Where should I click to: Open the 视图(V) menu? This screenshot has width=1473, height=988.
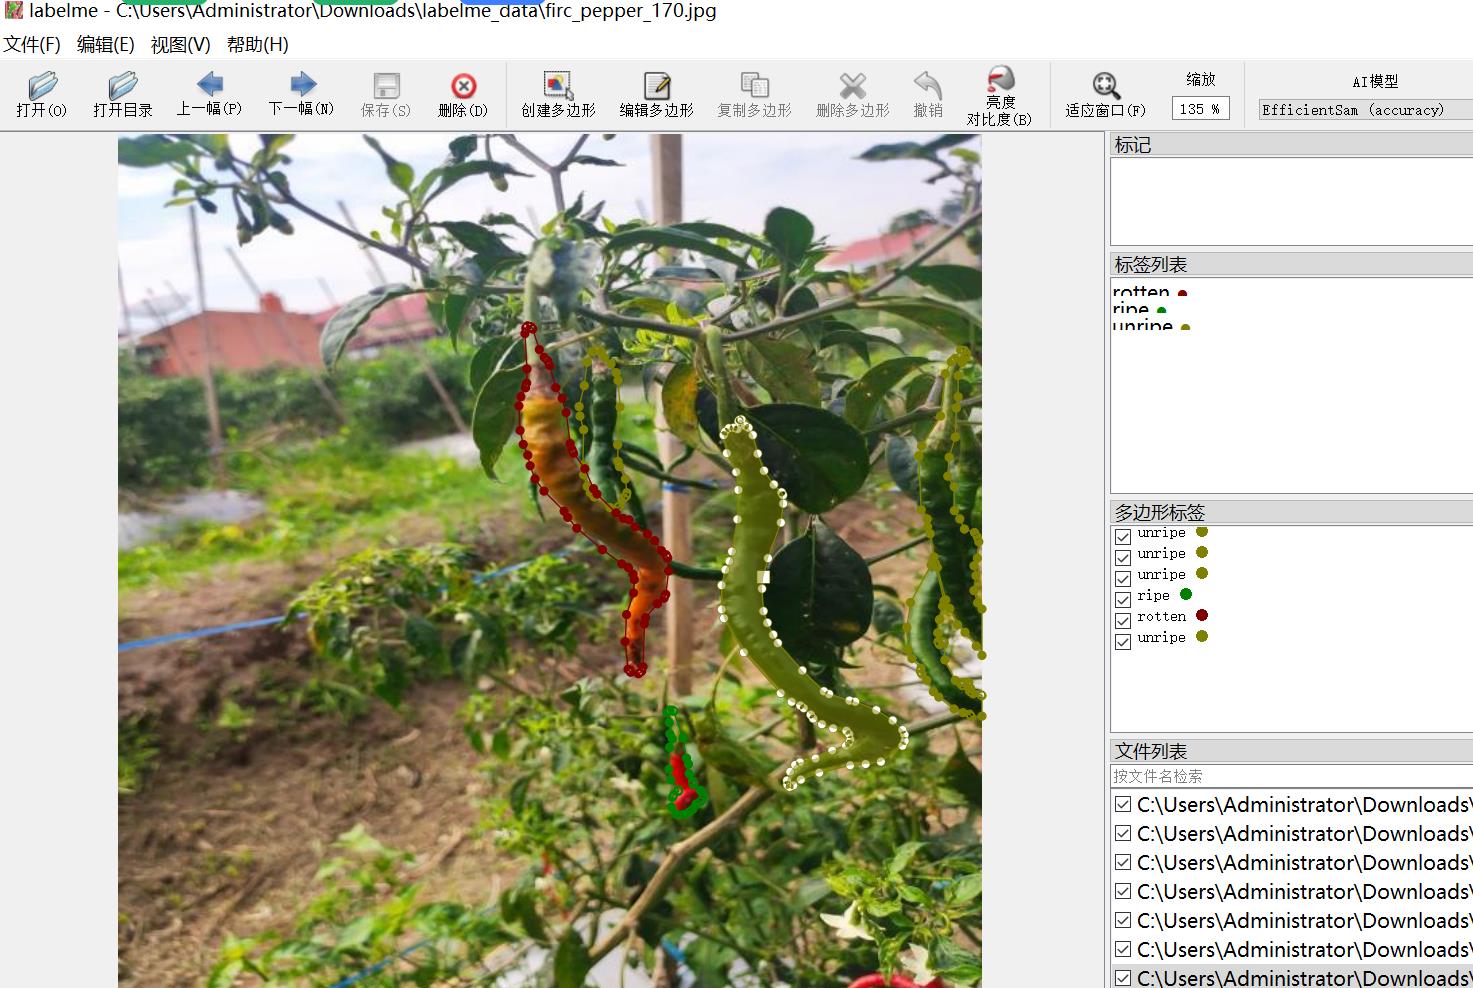(x=180, y=45)
